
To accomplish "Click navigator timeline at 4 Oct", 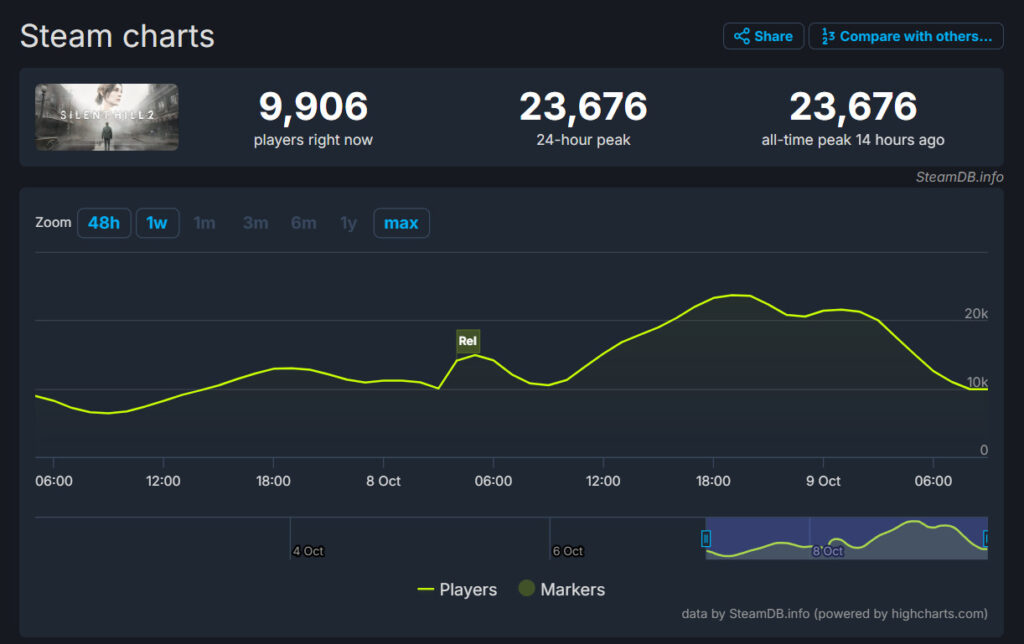I will click(307, 550).
